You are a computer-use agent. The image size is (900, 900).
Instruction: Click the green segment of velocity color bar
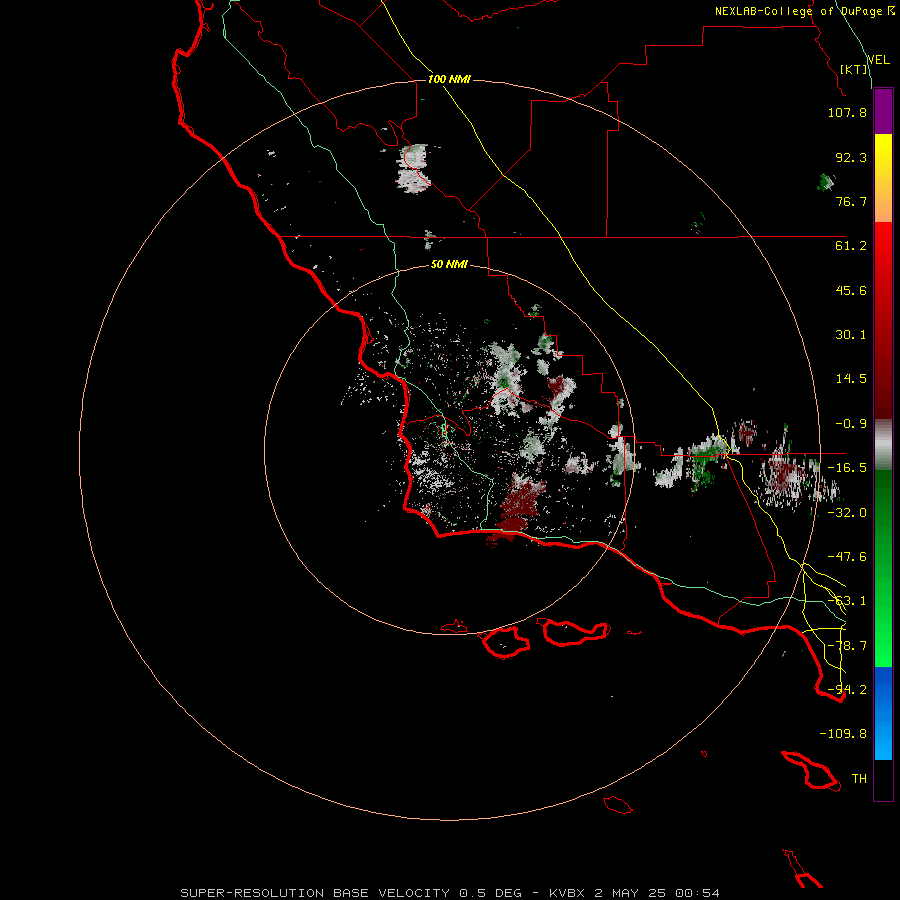(883, 568)
